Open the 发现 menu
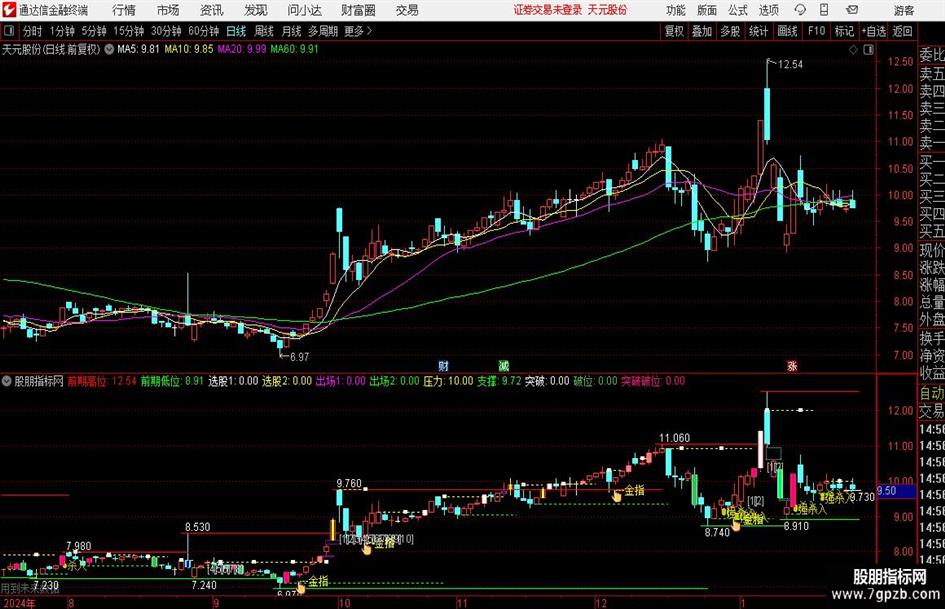The height and width of the screenshot is (609, 945). pyautogui.click(x=256, y=10)
